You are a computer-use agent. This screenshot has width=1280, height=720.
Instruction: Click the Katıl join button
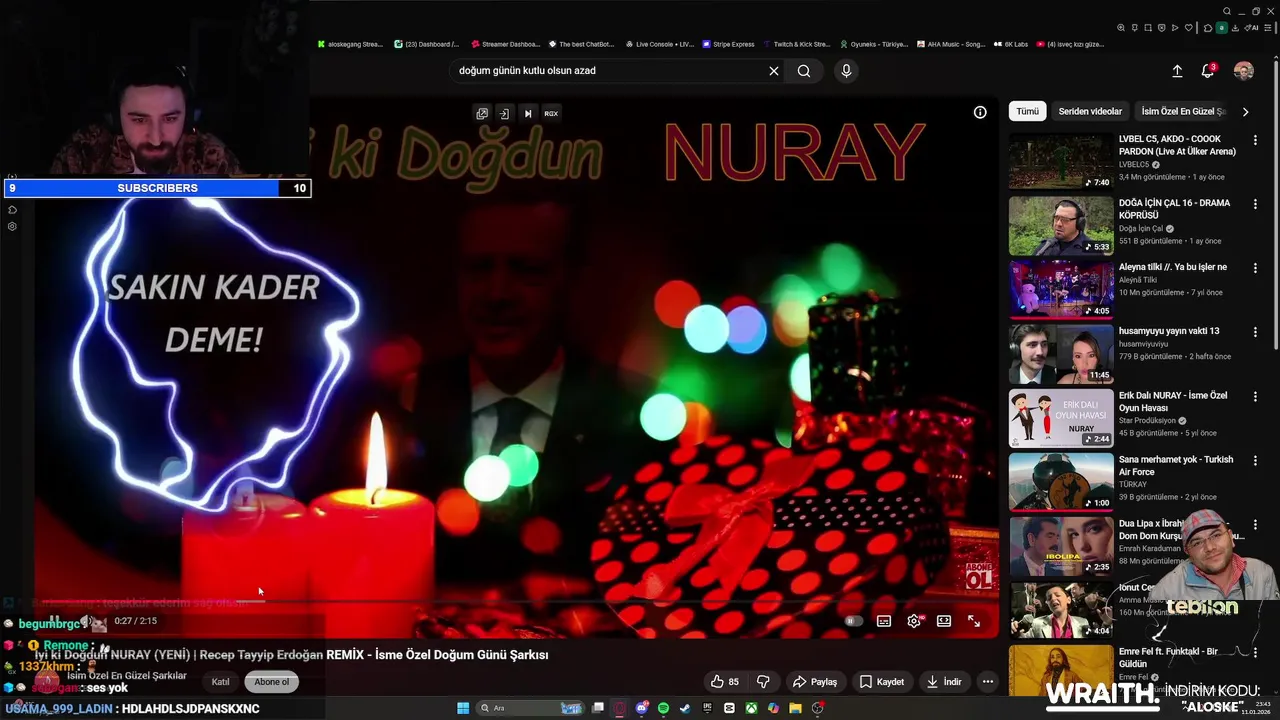220,682
